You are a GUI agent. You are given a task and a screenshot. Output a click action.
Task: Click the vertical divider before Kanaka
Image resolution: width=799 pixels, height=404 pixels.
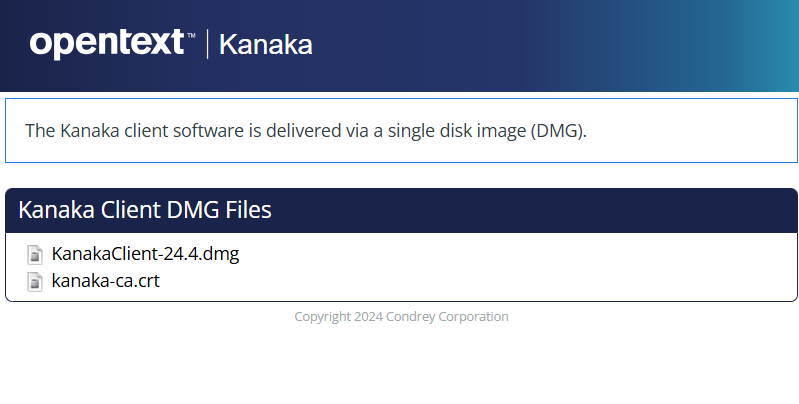point(207,44)
